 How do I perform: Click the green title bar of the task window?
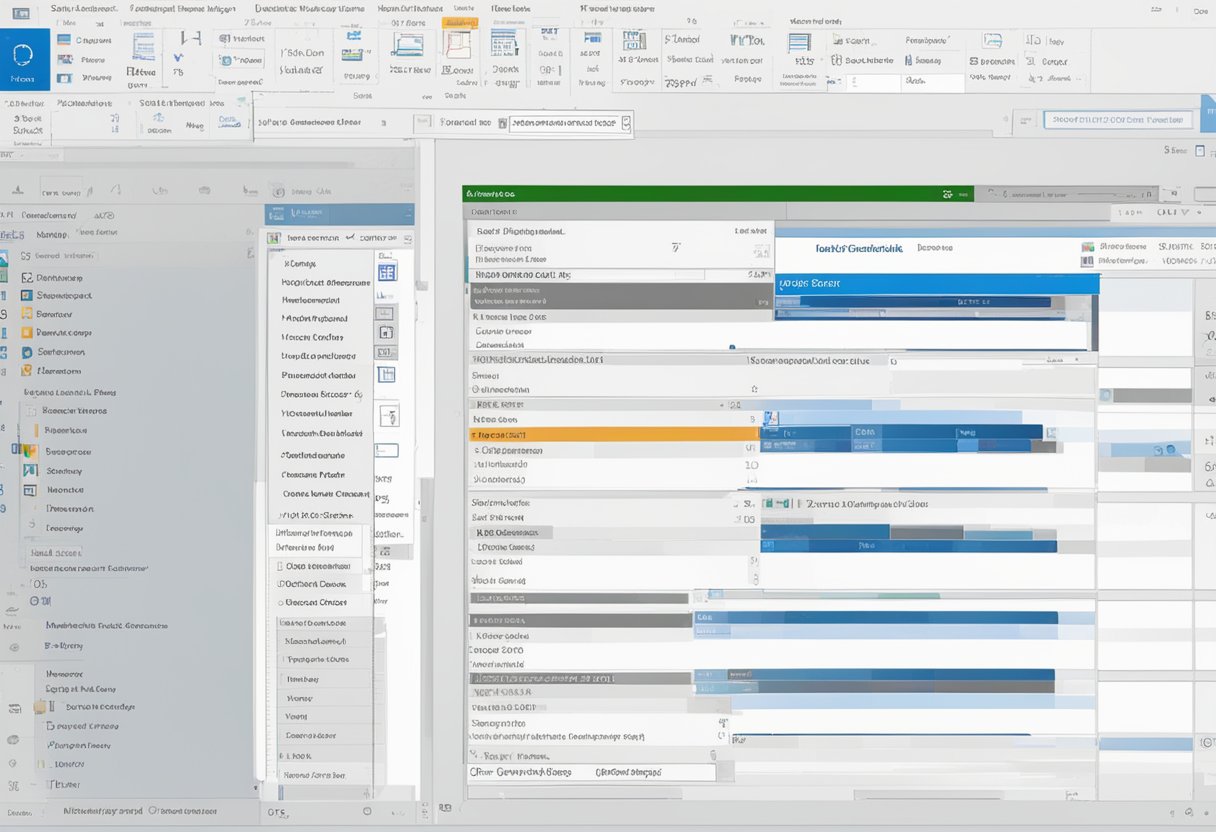(700, 194)
